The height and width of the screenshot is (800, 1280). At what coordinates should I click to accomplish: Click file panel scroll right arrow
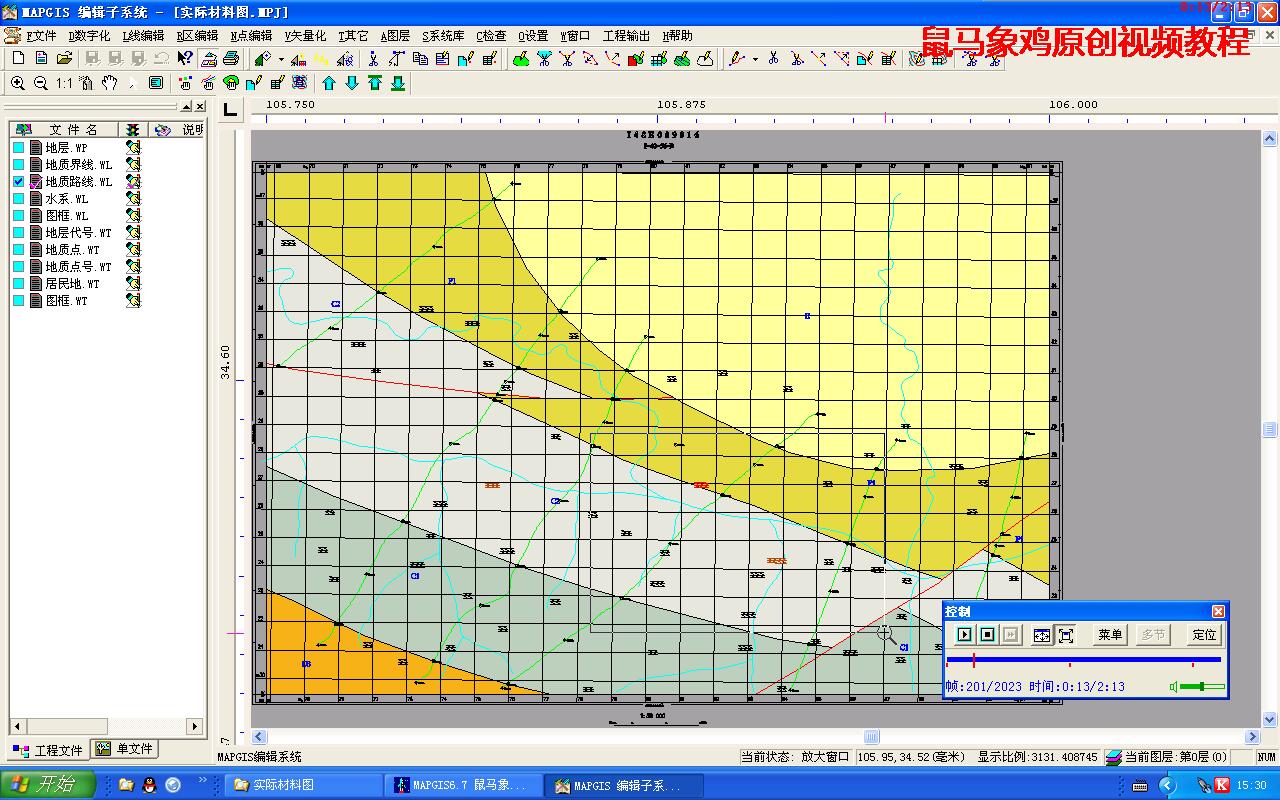[195, 727]
